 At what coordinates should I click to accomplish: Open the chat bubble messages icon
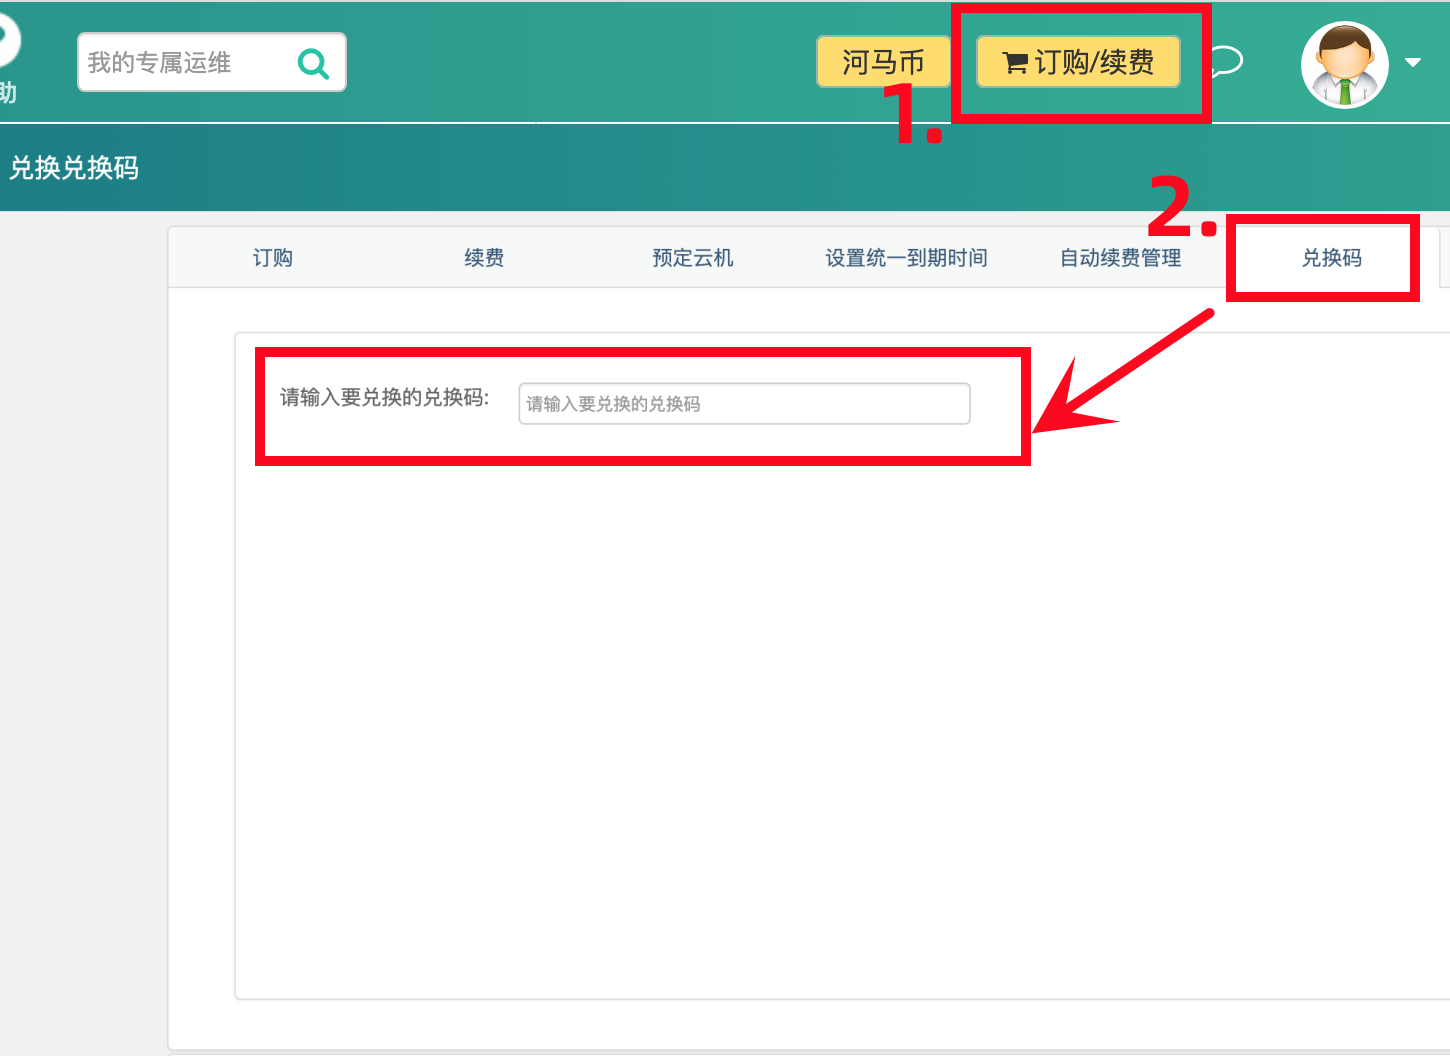[1226, 62]
